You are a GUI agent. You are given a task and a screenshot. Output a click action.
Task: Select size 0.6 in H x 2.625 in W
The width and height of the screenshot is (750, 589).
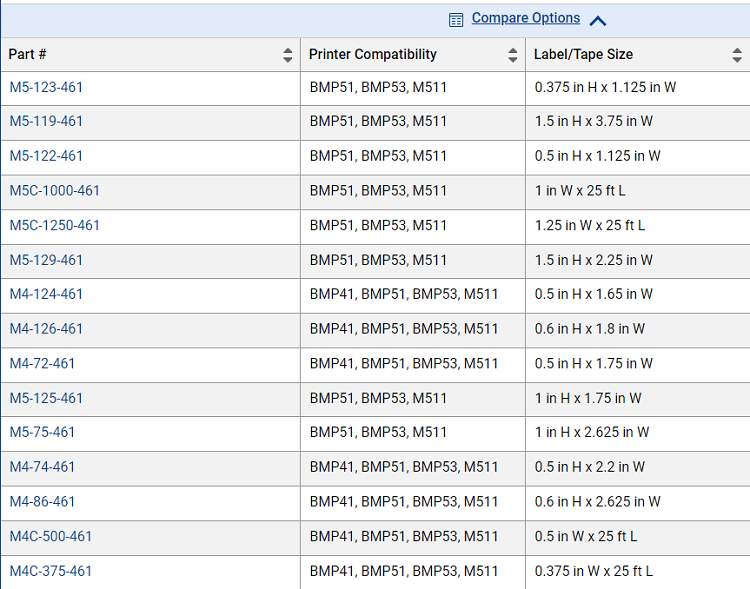click(597, 502)
